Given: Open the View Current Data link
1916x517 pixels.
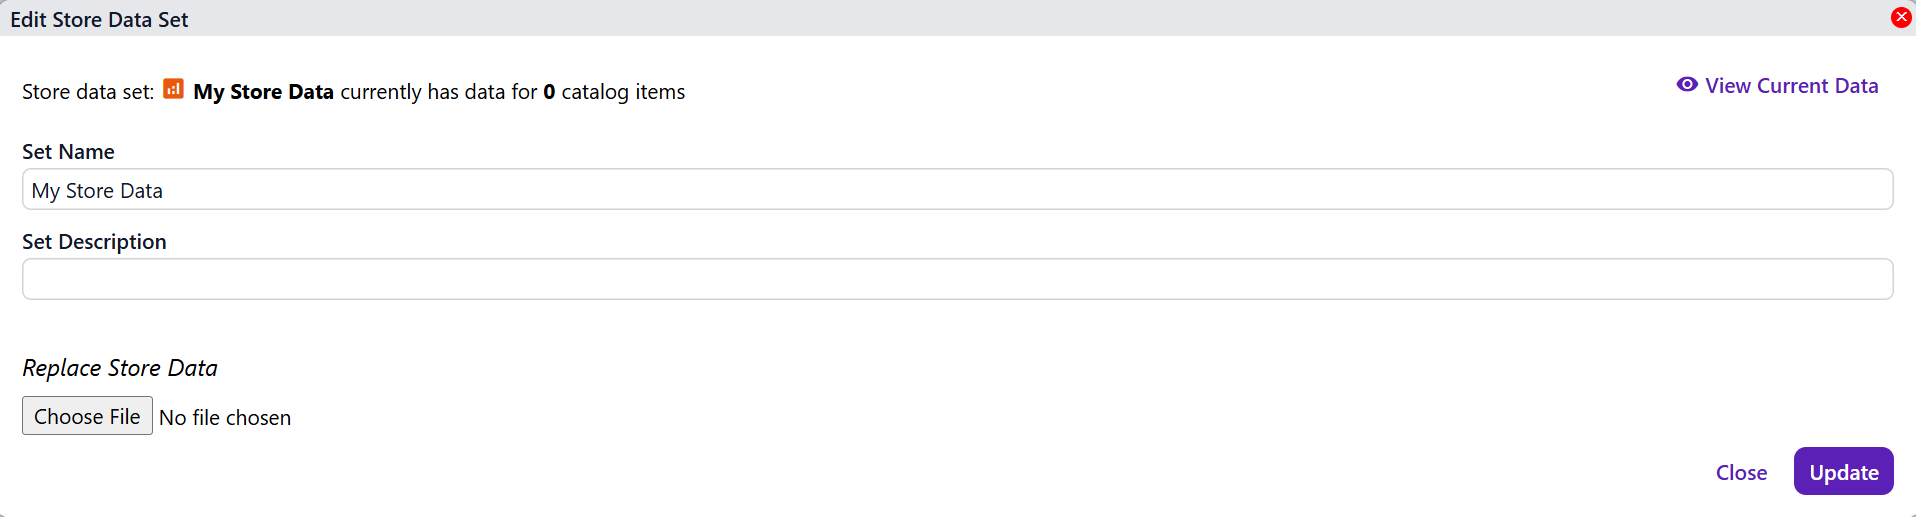Looking at the screenshot, I should [1791, 86].
